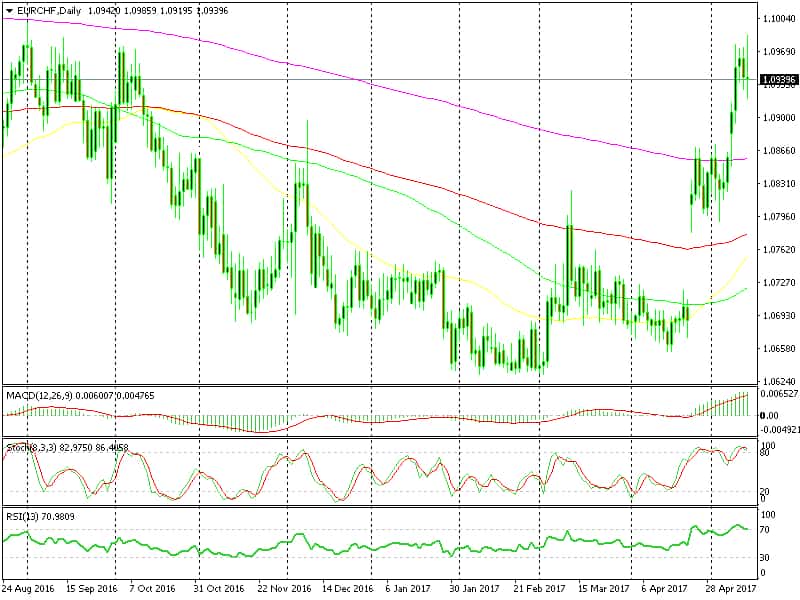The height and width of the screenshot is (600, 800).
Task: Click the 14 Dec 2016 date label
Action: 348,589
